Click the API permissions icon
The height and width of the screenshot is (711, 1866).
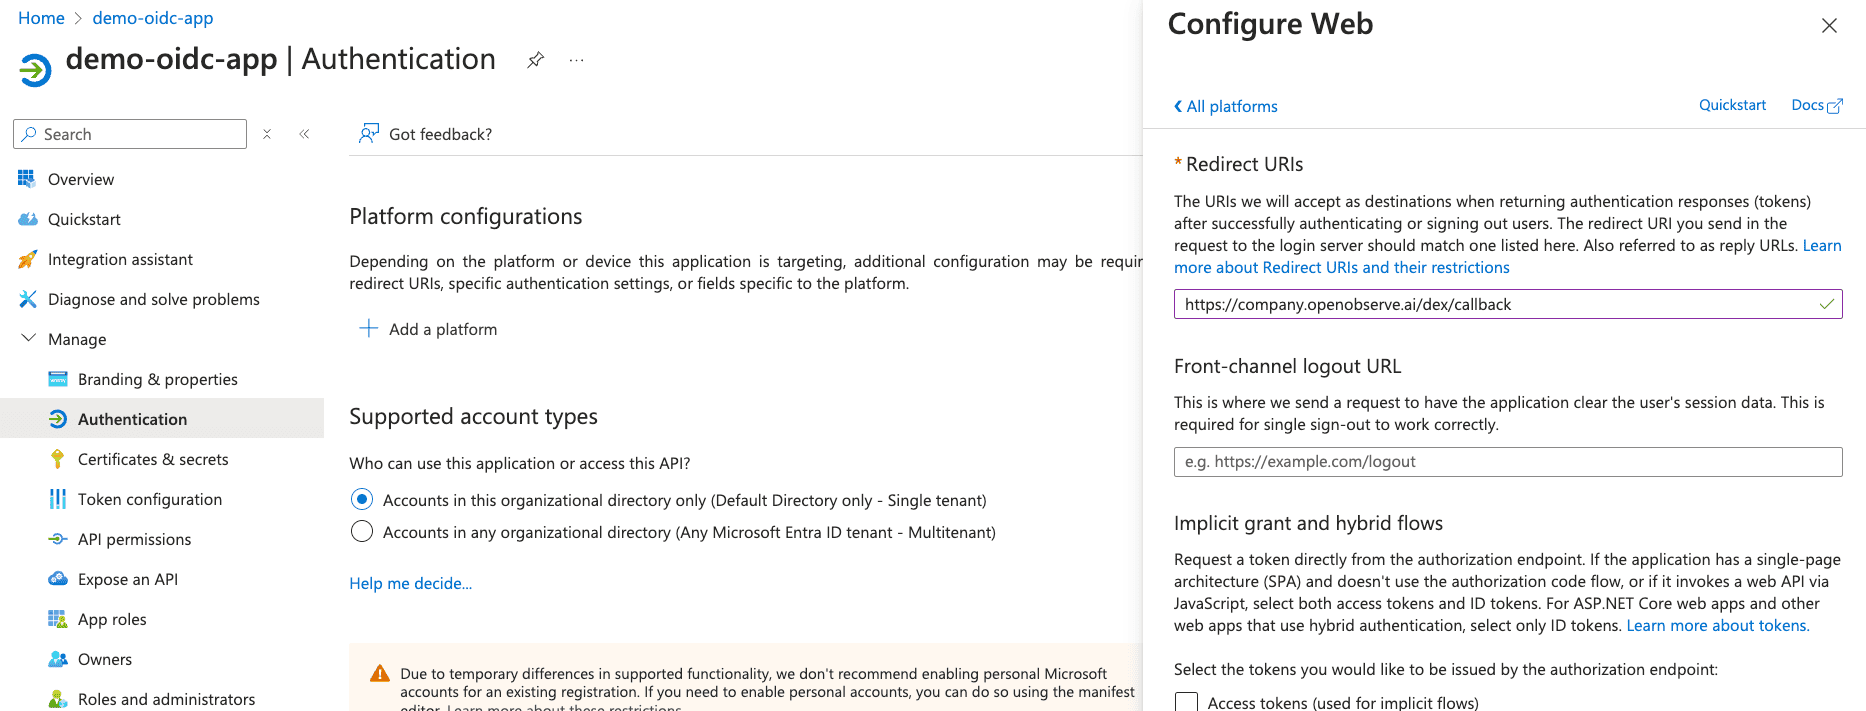(x=57, y=539)
